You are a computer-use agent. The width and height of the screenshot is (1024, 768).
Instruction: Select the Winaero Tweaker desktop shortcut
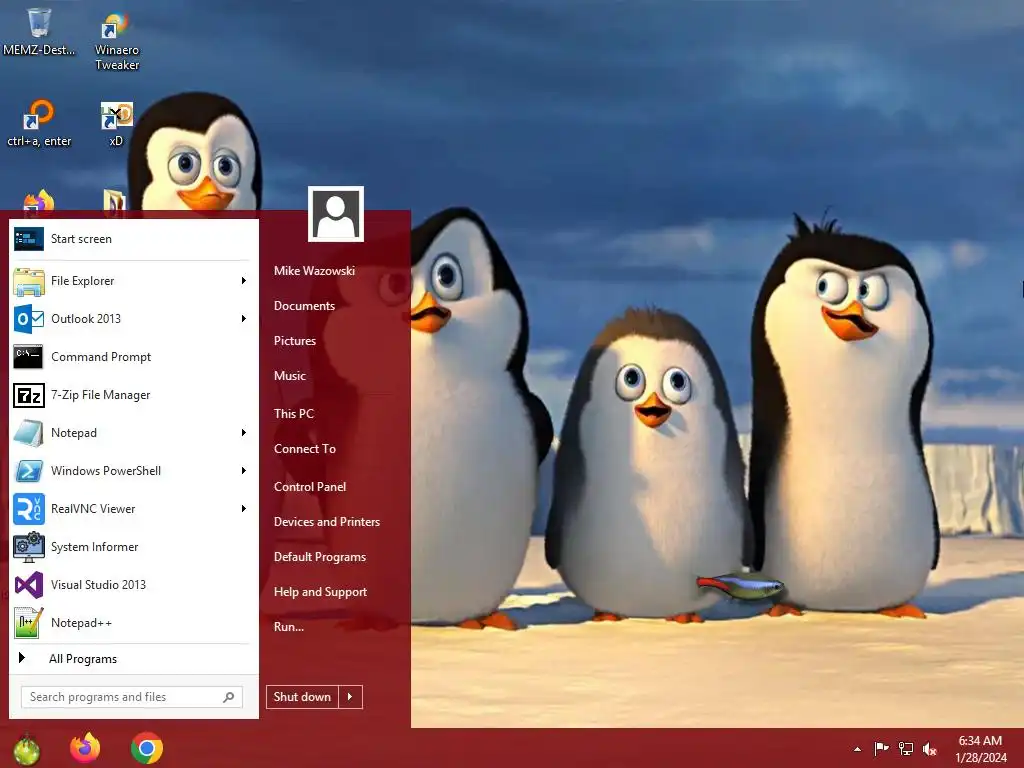[x=117, y=41]
